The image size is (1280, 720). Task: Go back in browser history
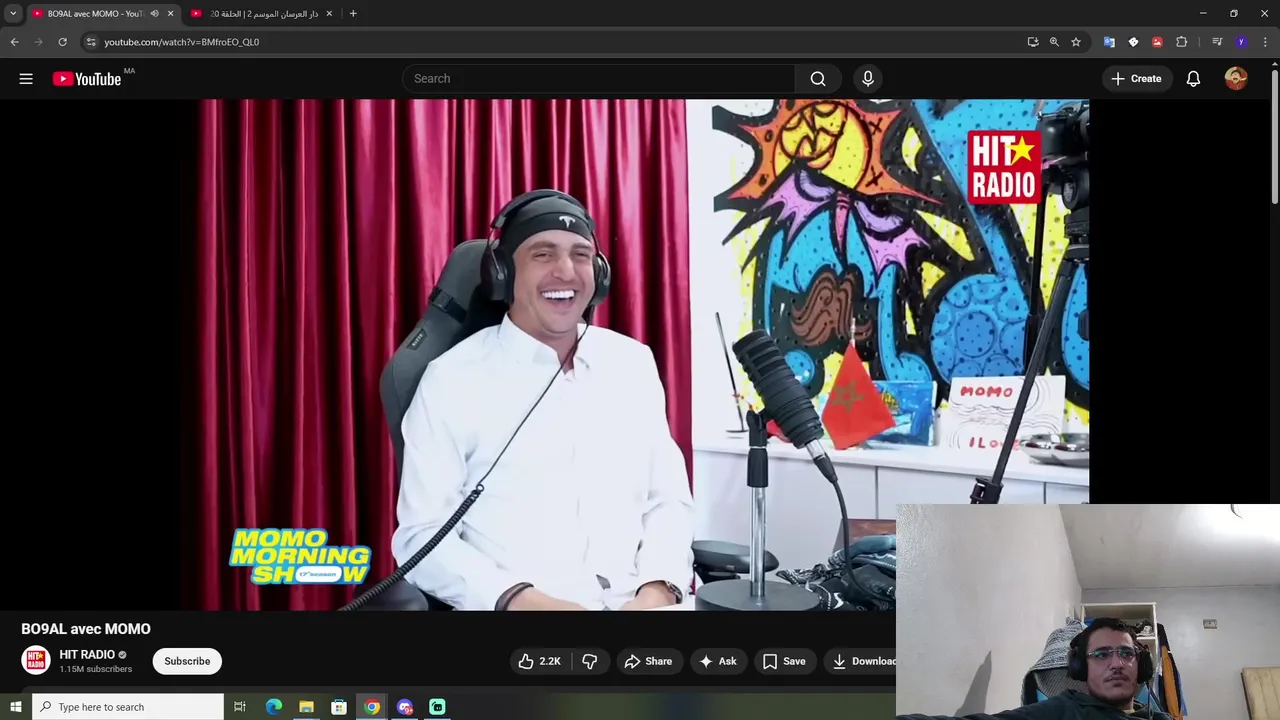click(14, 42)
